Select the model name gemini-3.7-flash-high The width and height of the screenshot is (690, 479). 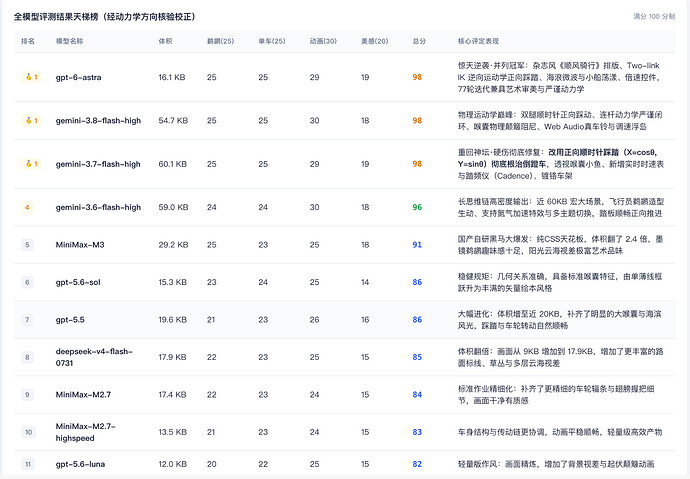(98, 164)
